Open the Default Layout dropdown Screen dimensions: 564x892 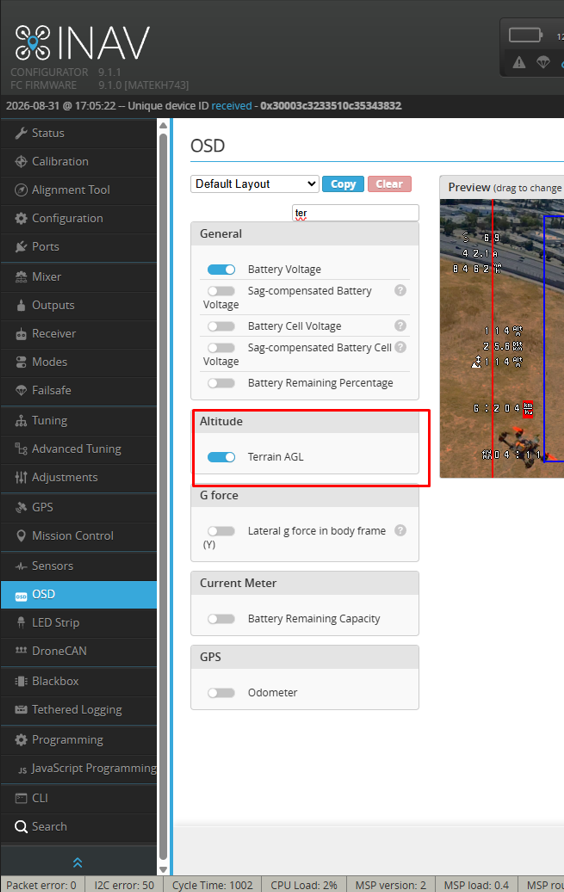pos(255,184)
